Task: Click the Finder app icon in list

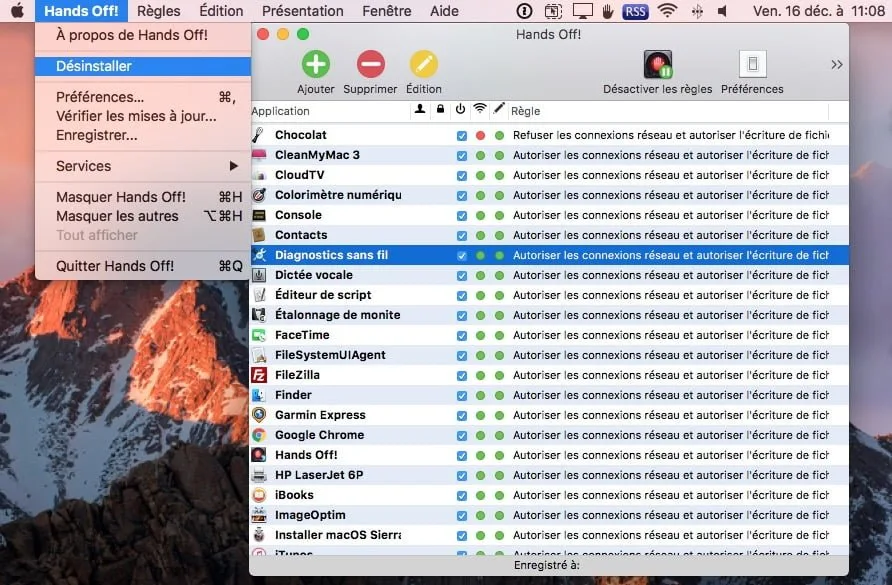Action: [259, 395]
